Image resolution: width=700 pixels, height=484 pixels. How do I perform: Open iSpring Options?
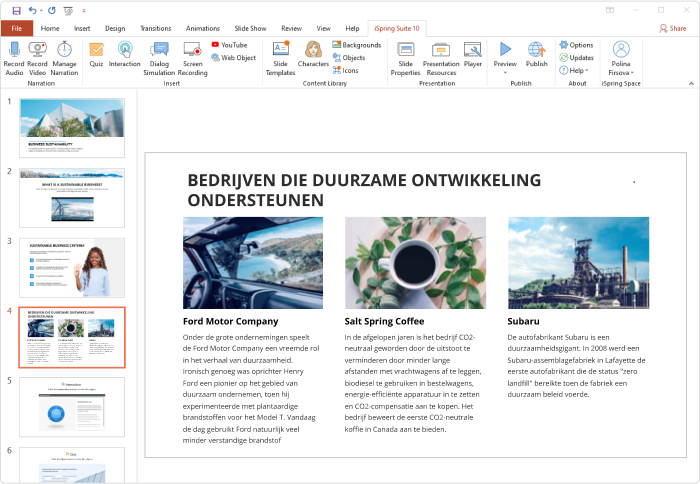tap(576, 45)
